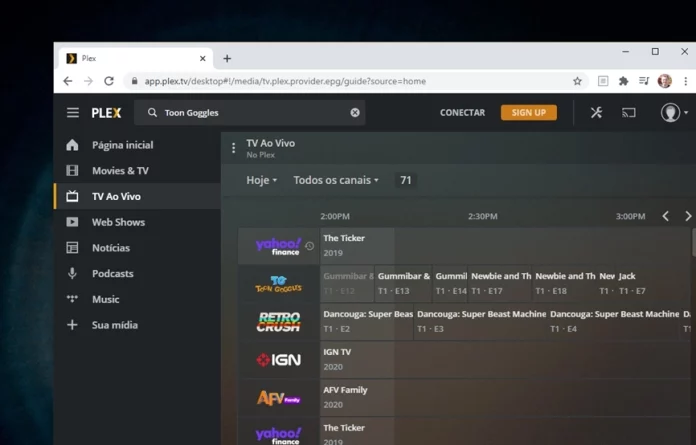Open the Chrome profile avatar
The height and width of the screenshot is (445, 696).
[x=664, y=81]
